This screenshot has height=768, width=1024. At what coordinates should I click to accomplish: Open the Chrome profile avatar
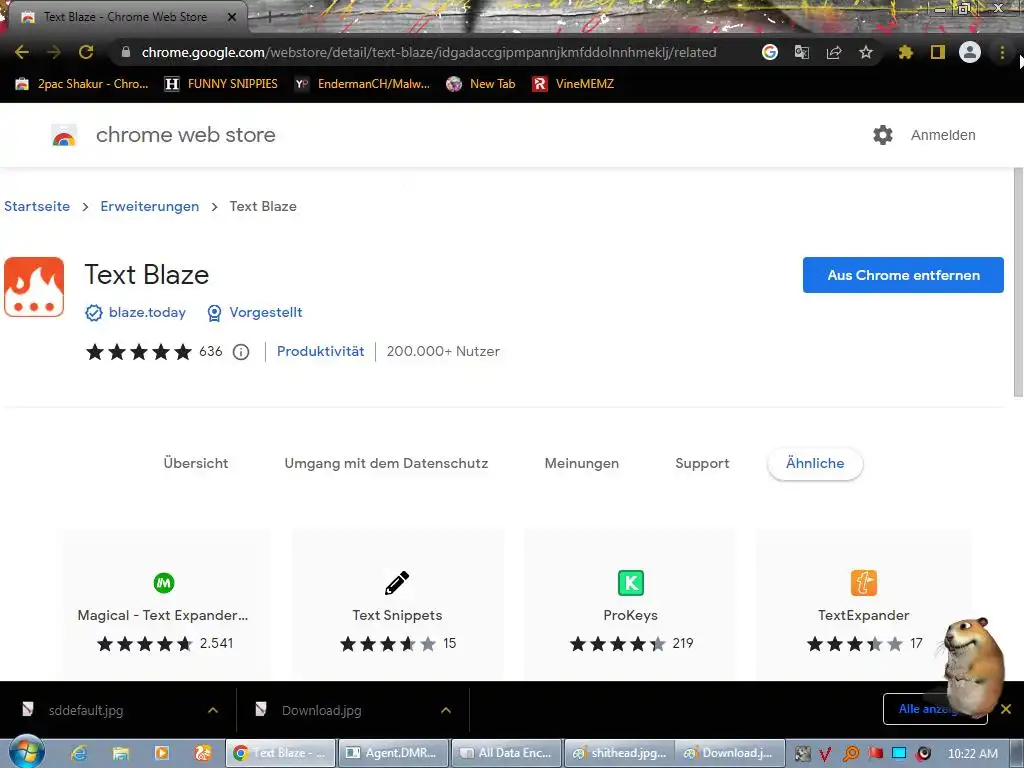(x=970, y=52)
